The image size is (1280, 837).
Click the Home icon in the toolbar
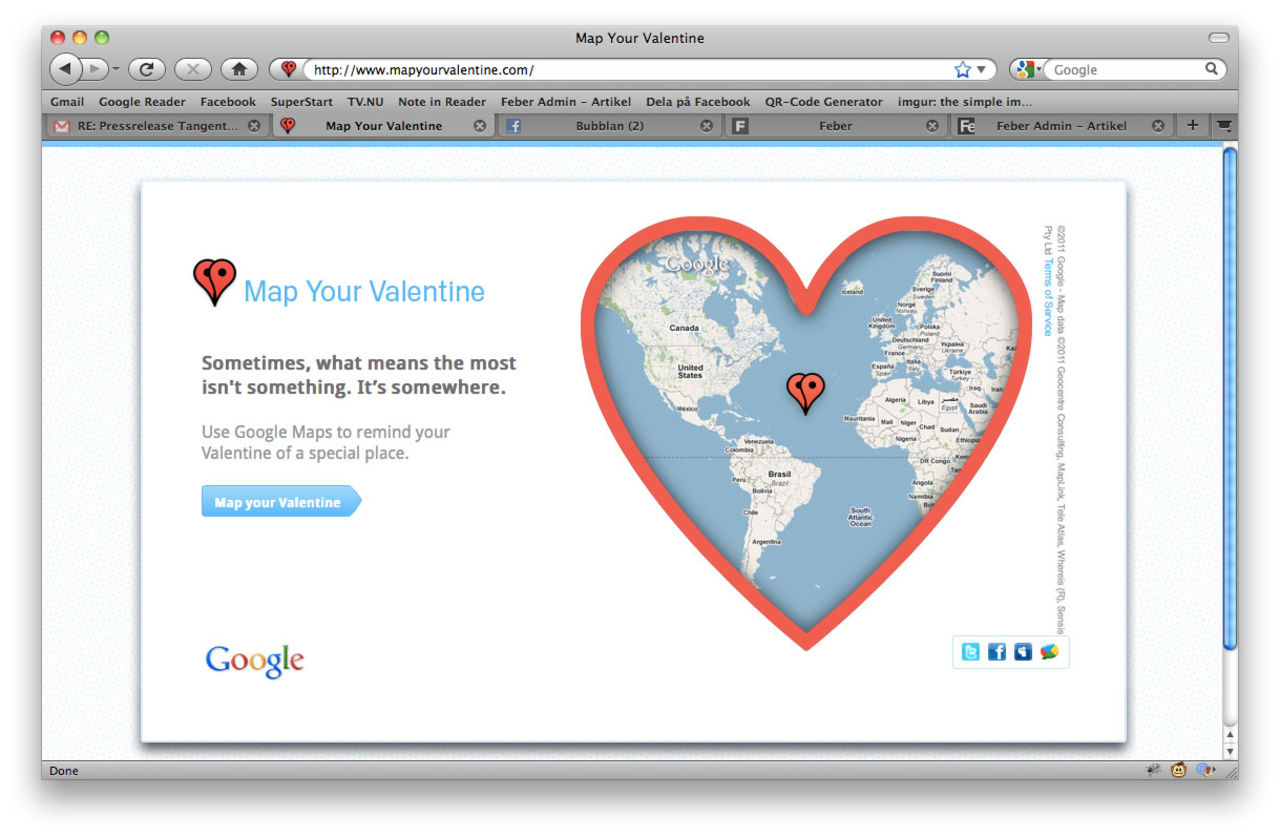tap(239, 69)
